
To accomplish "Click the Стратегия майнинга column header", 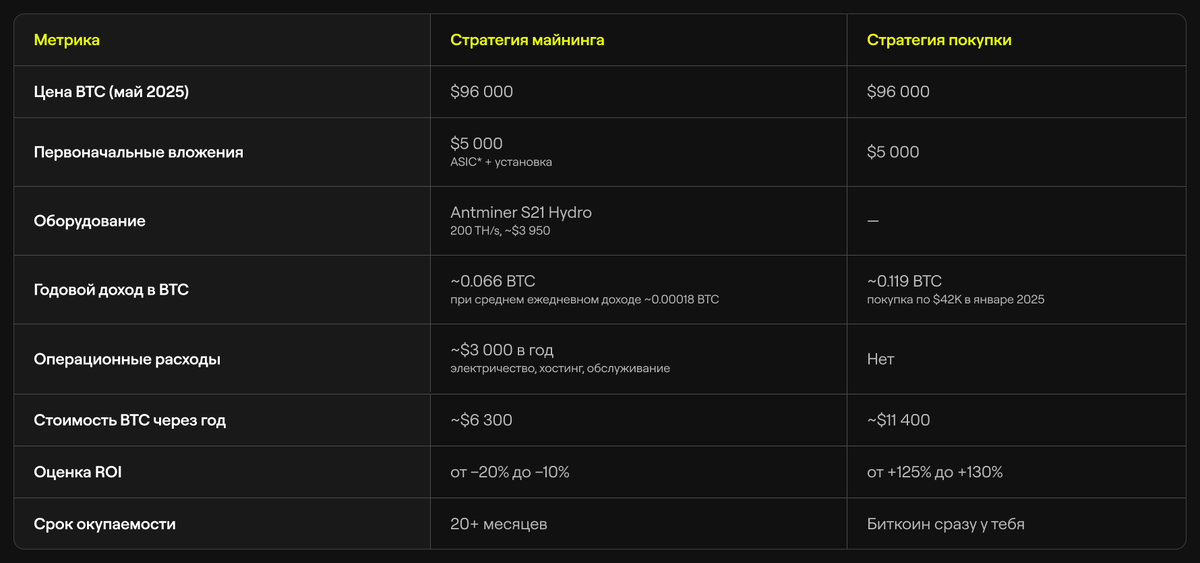I will pos(527,40).
